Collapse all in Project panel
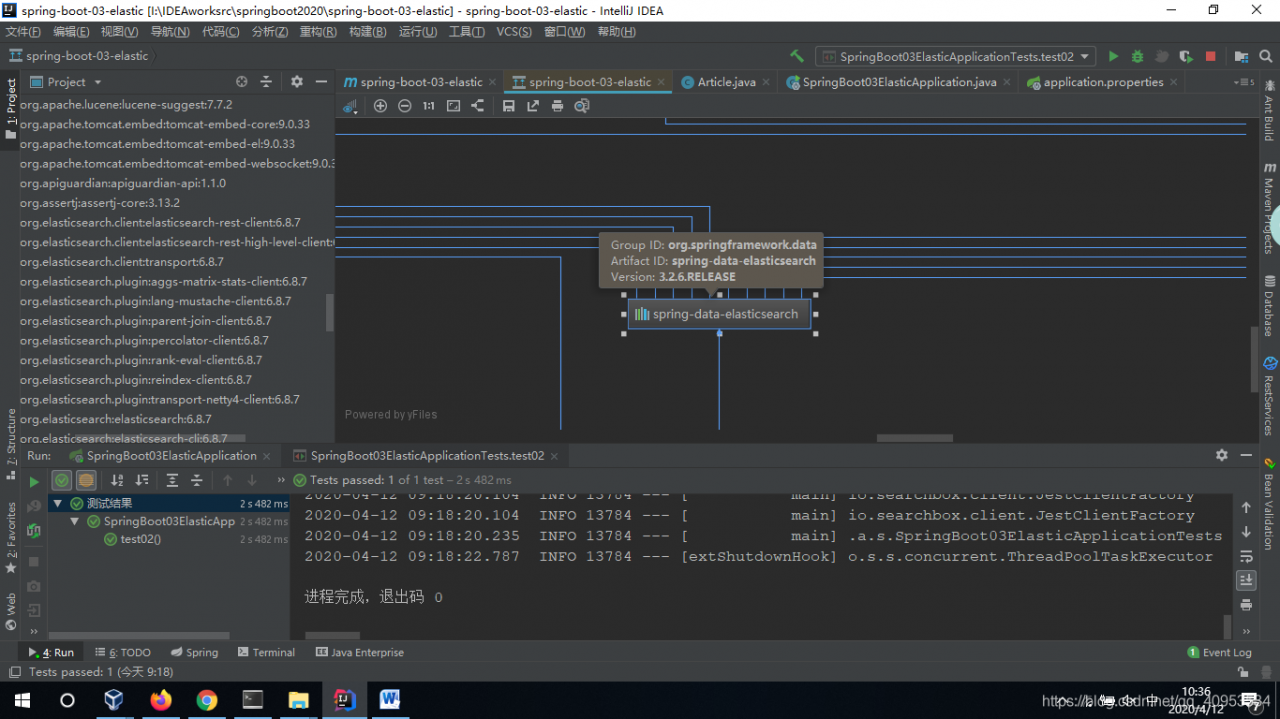 click(x=266, y=82)
